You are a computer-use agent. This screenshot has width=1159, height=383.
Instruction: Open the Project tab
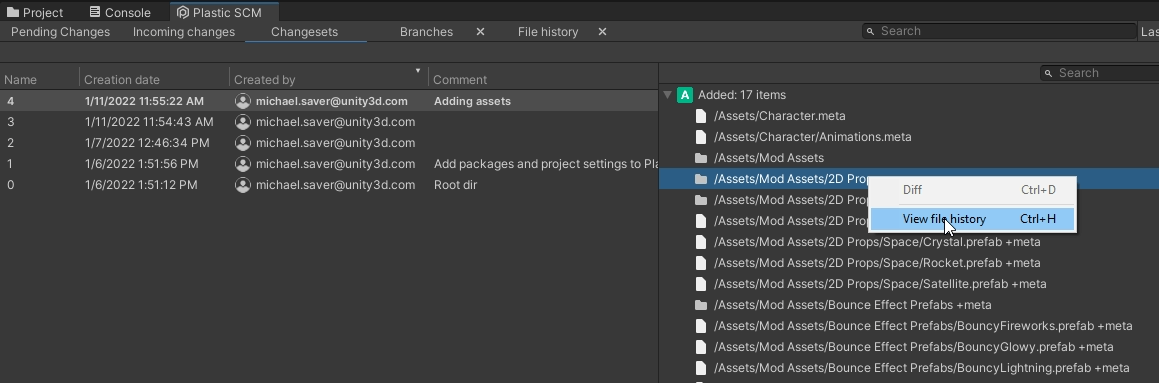(35, 13)
